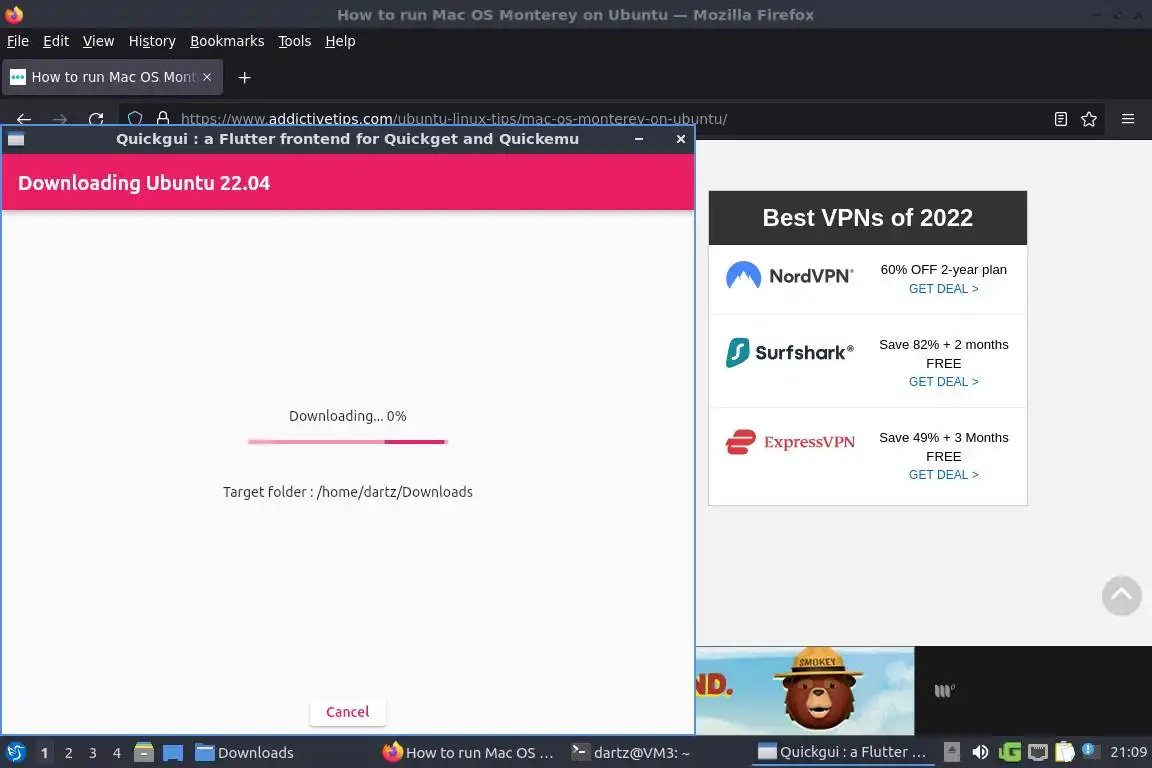Click the update notifier tray icon

pos(1090,750)
